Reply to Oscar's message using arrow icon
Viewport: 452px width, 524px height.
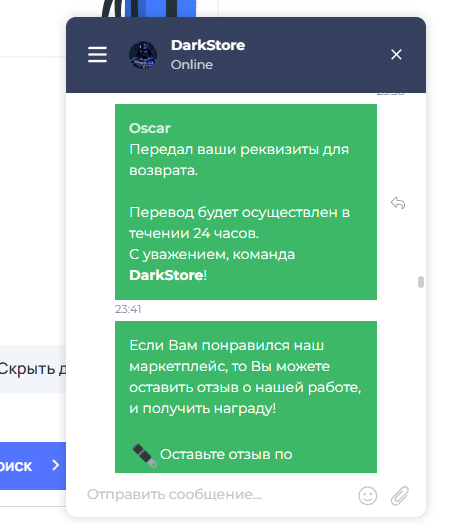(398, 203)
